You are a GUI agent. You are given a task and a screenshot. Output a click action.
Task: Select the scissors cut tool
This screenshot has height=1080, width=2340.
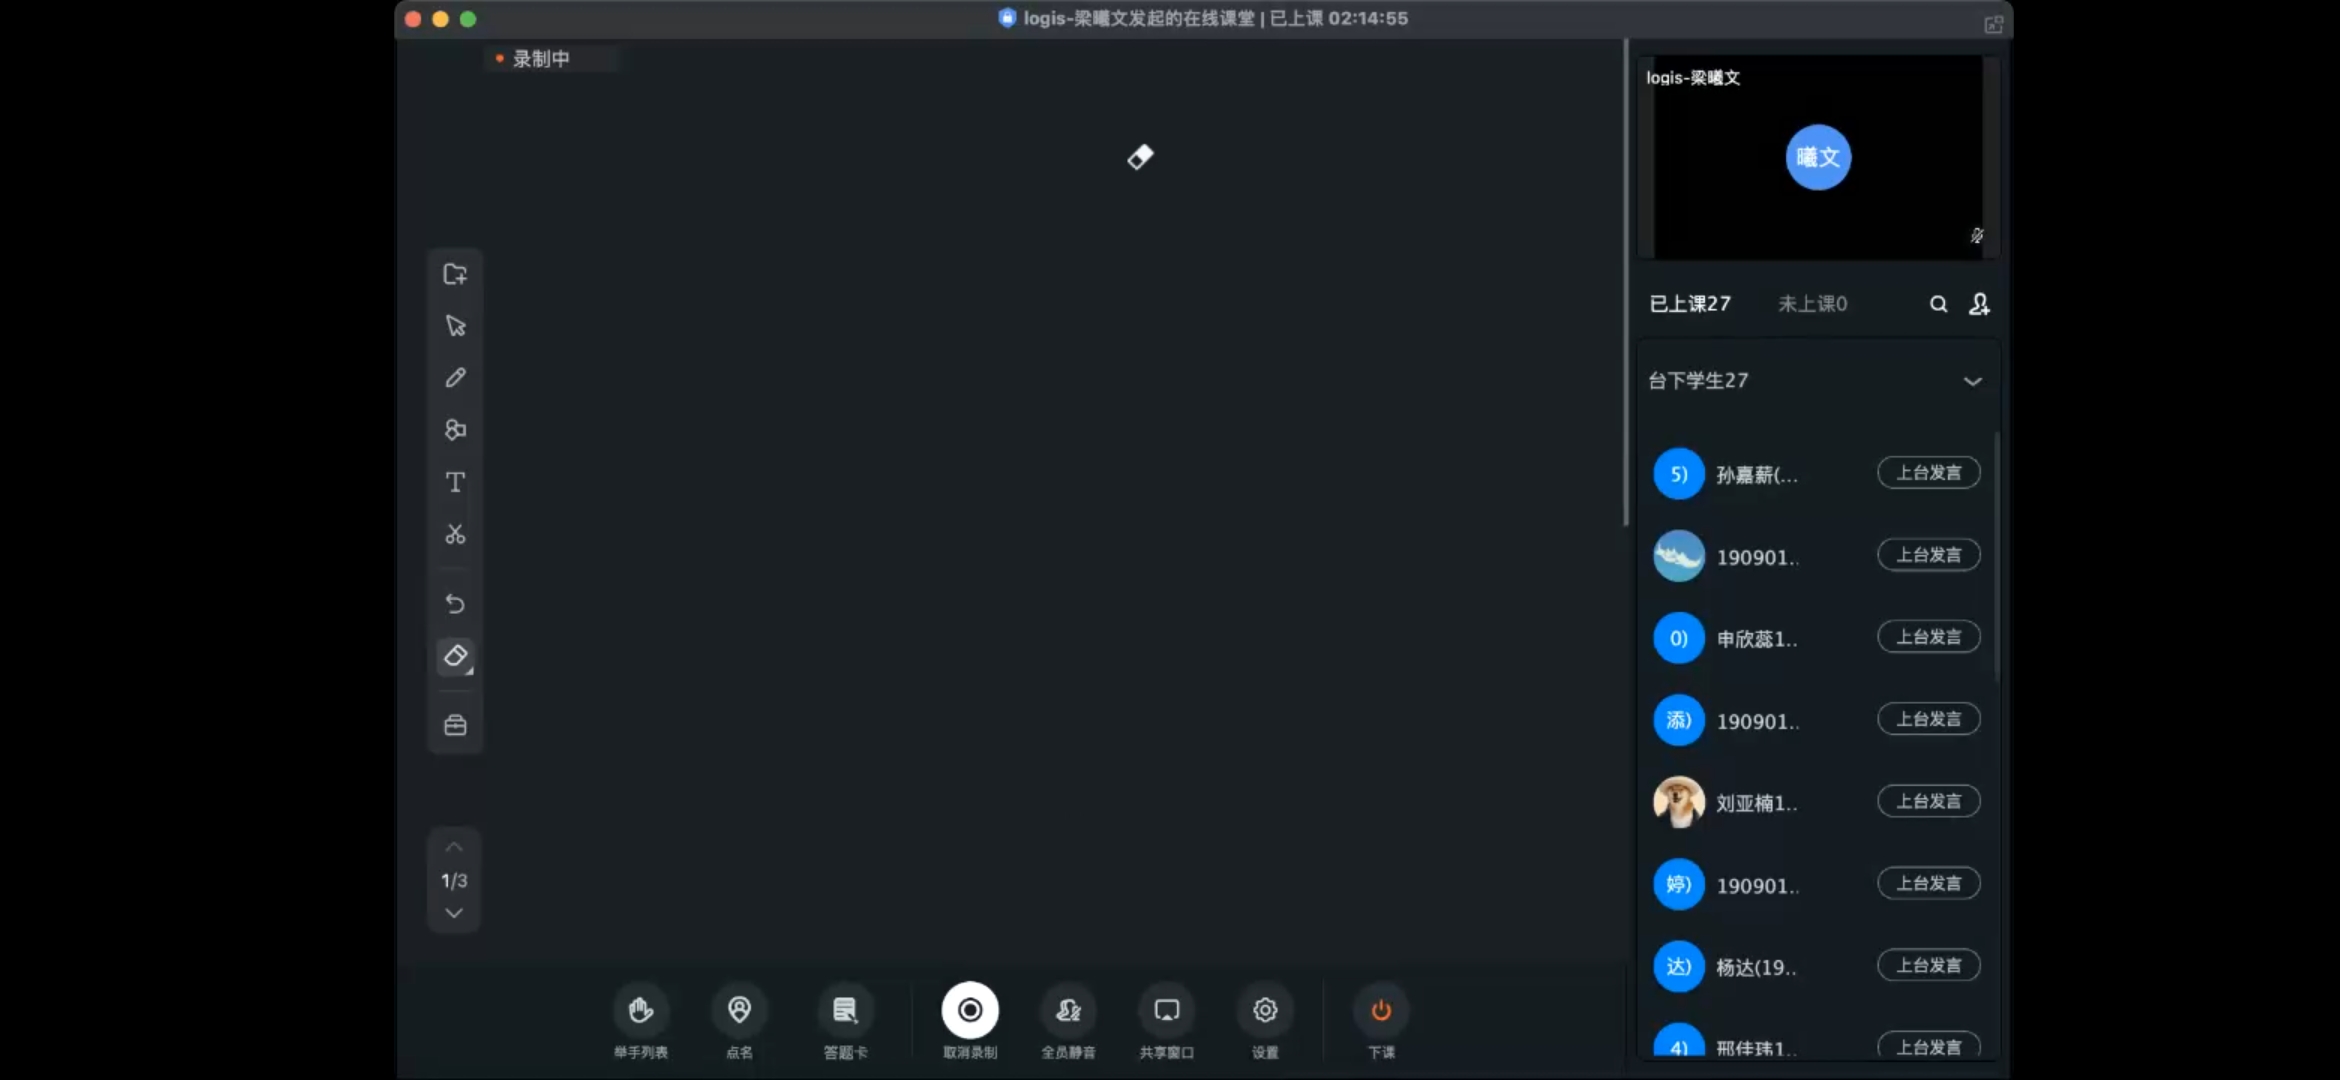[455, 535]
